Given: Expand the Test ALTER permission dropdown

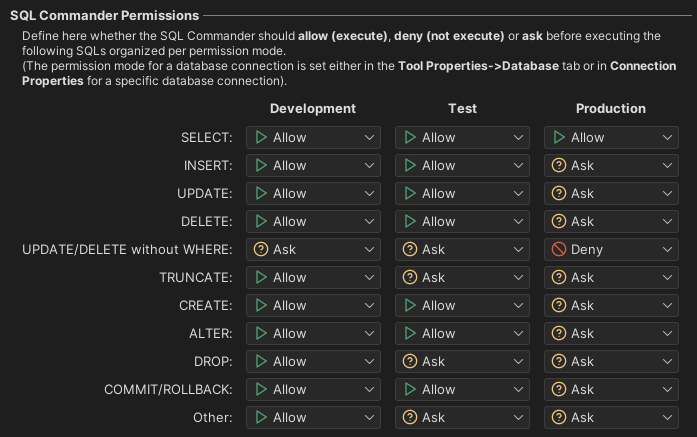Looking at the screenshot, I should (x=462, y=333).
